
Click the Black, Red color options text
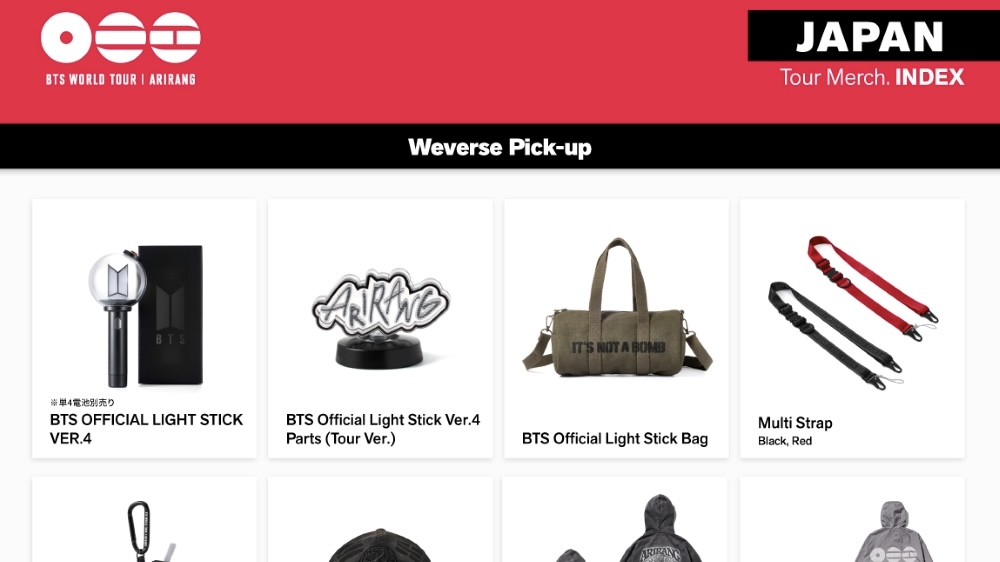click(784, 441)
